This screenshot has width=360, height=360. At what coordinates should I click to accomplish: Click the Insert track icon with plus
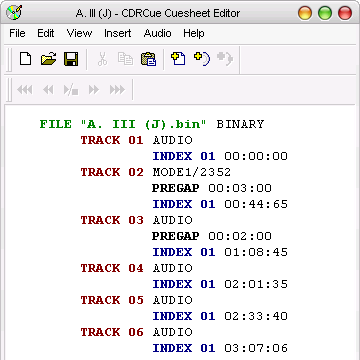202,59
